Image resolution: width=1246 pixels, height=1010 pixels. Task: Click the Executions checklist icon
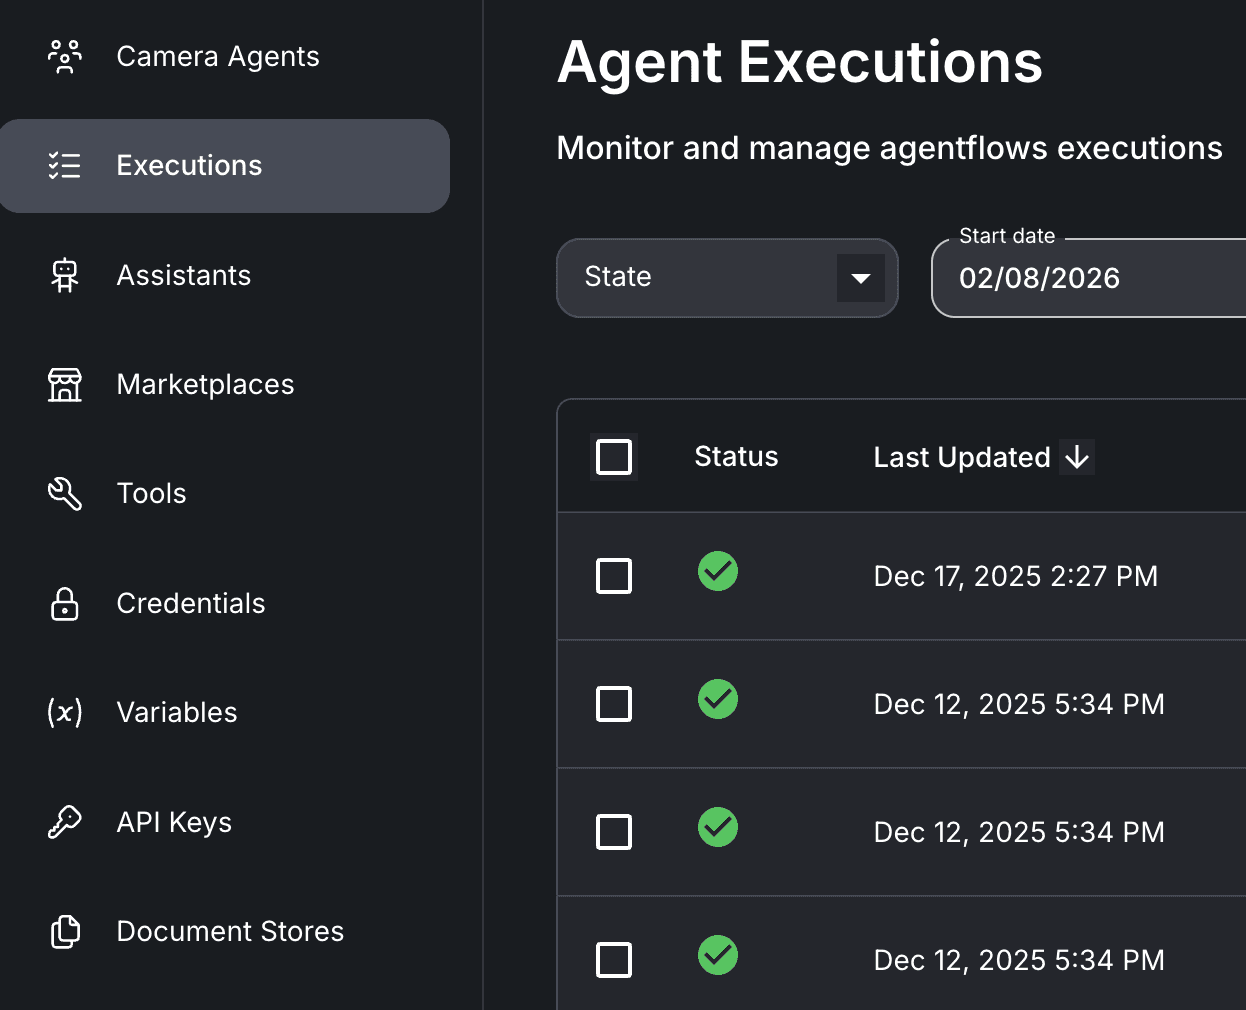pyautogui.click(x=64, y=166)
